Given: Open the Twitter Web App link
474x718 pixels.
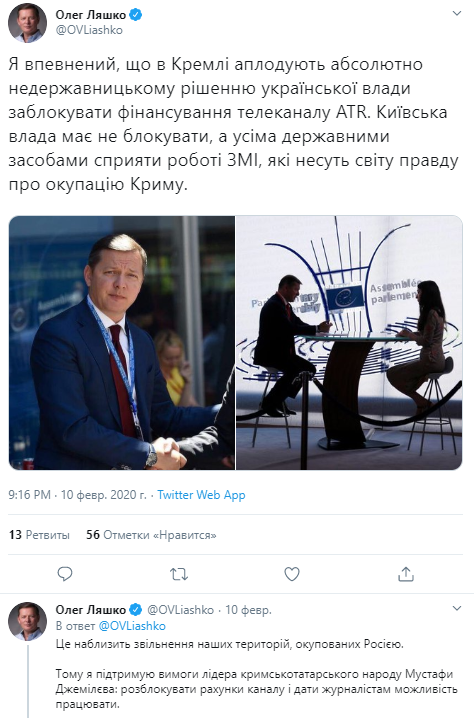Looking at the screenshot, I should 201,495.
